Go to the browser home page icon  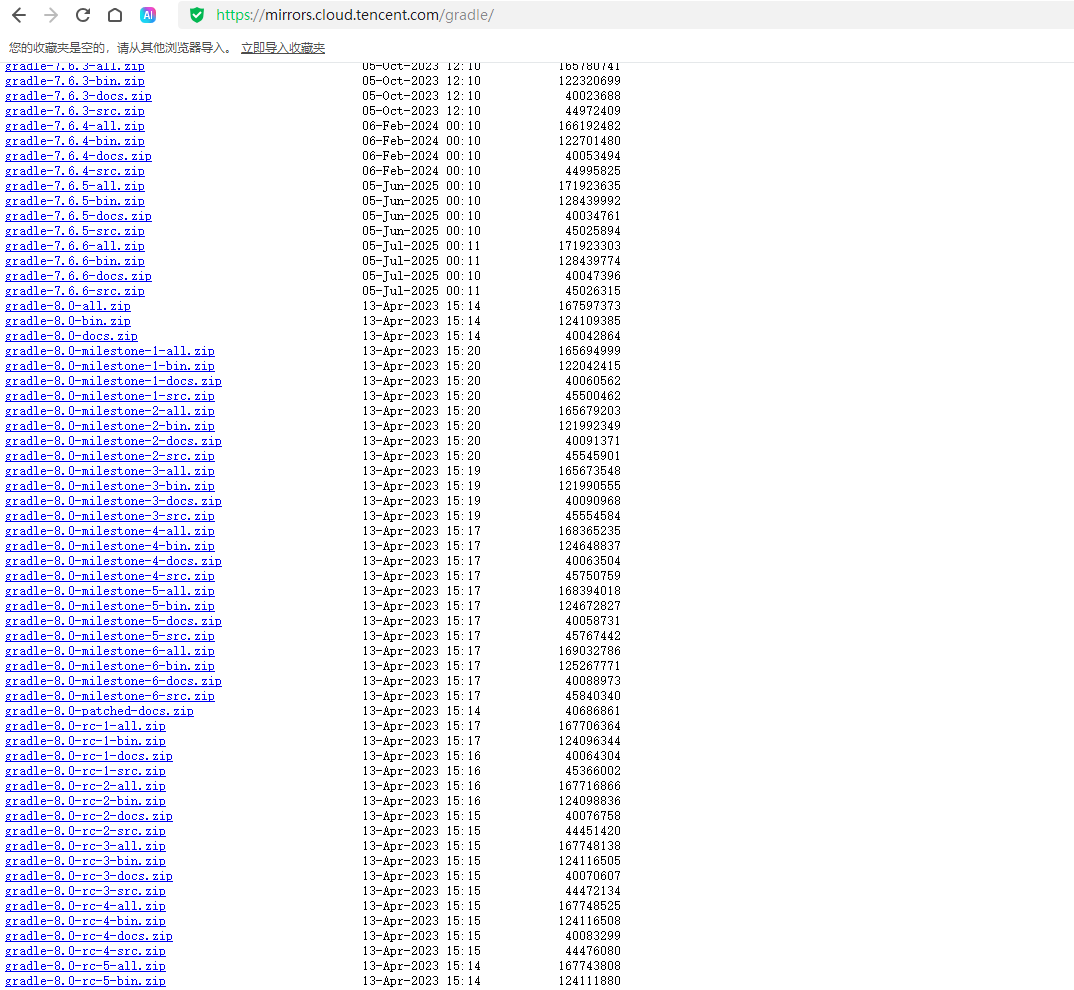pos(115,15)
